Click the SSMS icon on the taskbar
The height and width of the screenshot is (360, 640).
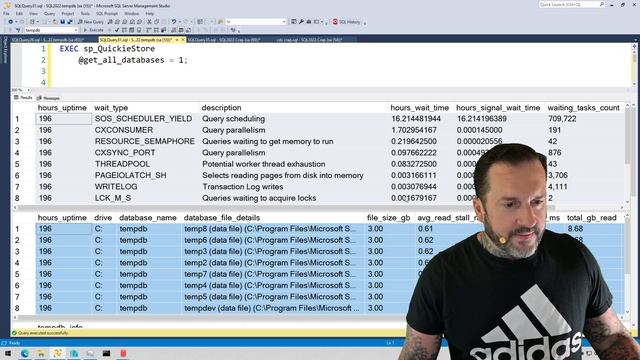pyautogui.click(x=57, y=353)
